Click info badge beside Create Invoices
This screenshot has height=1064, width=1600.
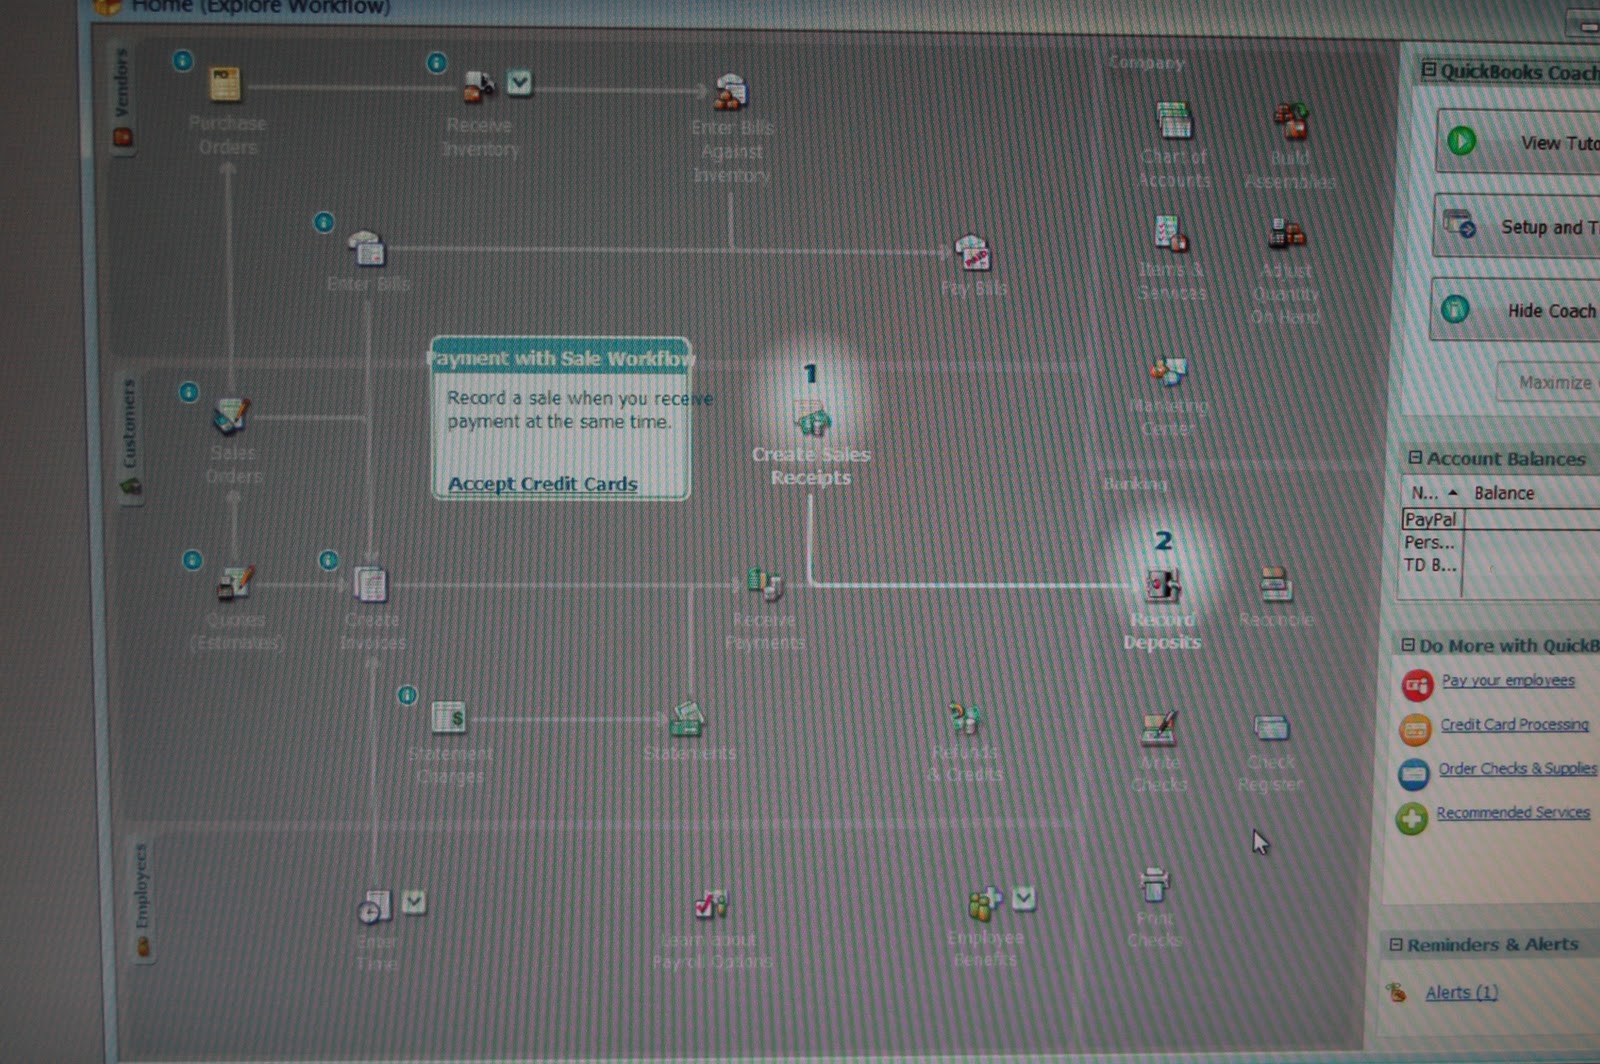pyautogui.click(x=328, y=560)
